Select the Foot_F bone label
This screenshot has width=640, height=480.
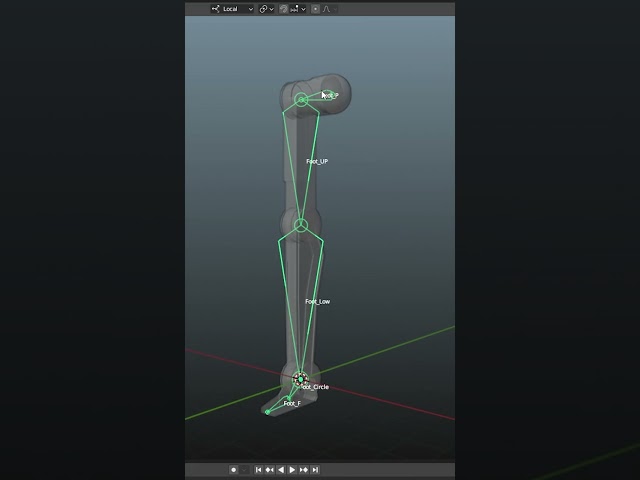(x=292, y=404)
